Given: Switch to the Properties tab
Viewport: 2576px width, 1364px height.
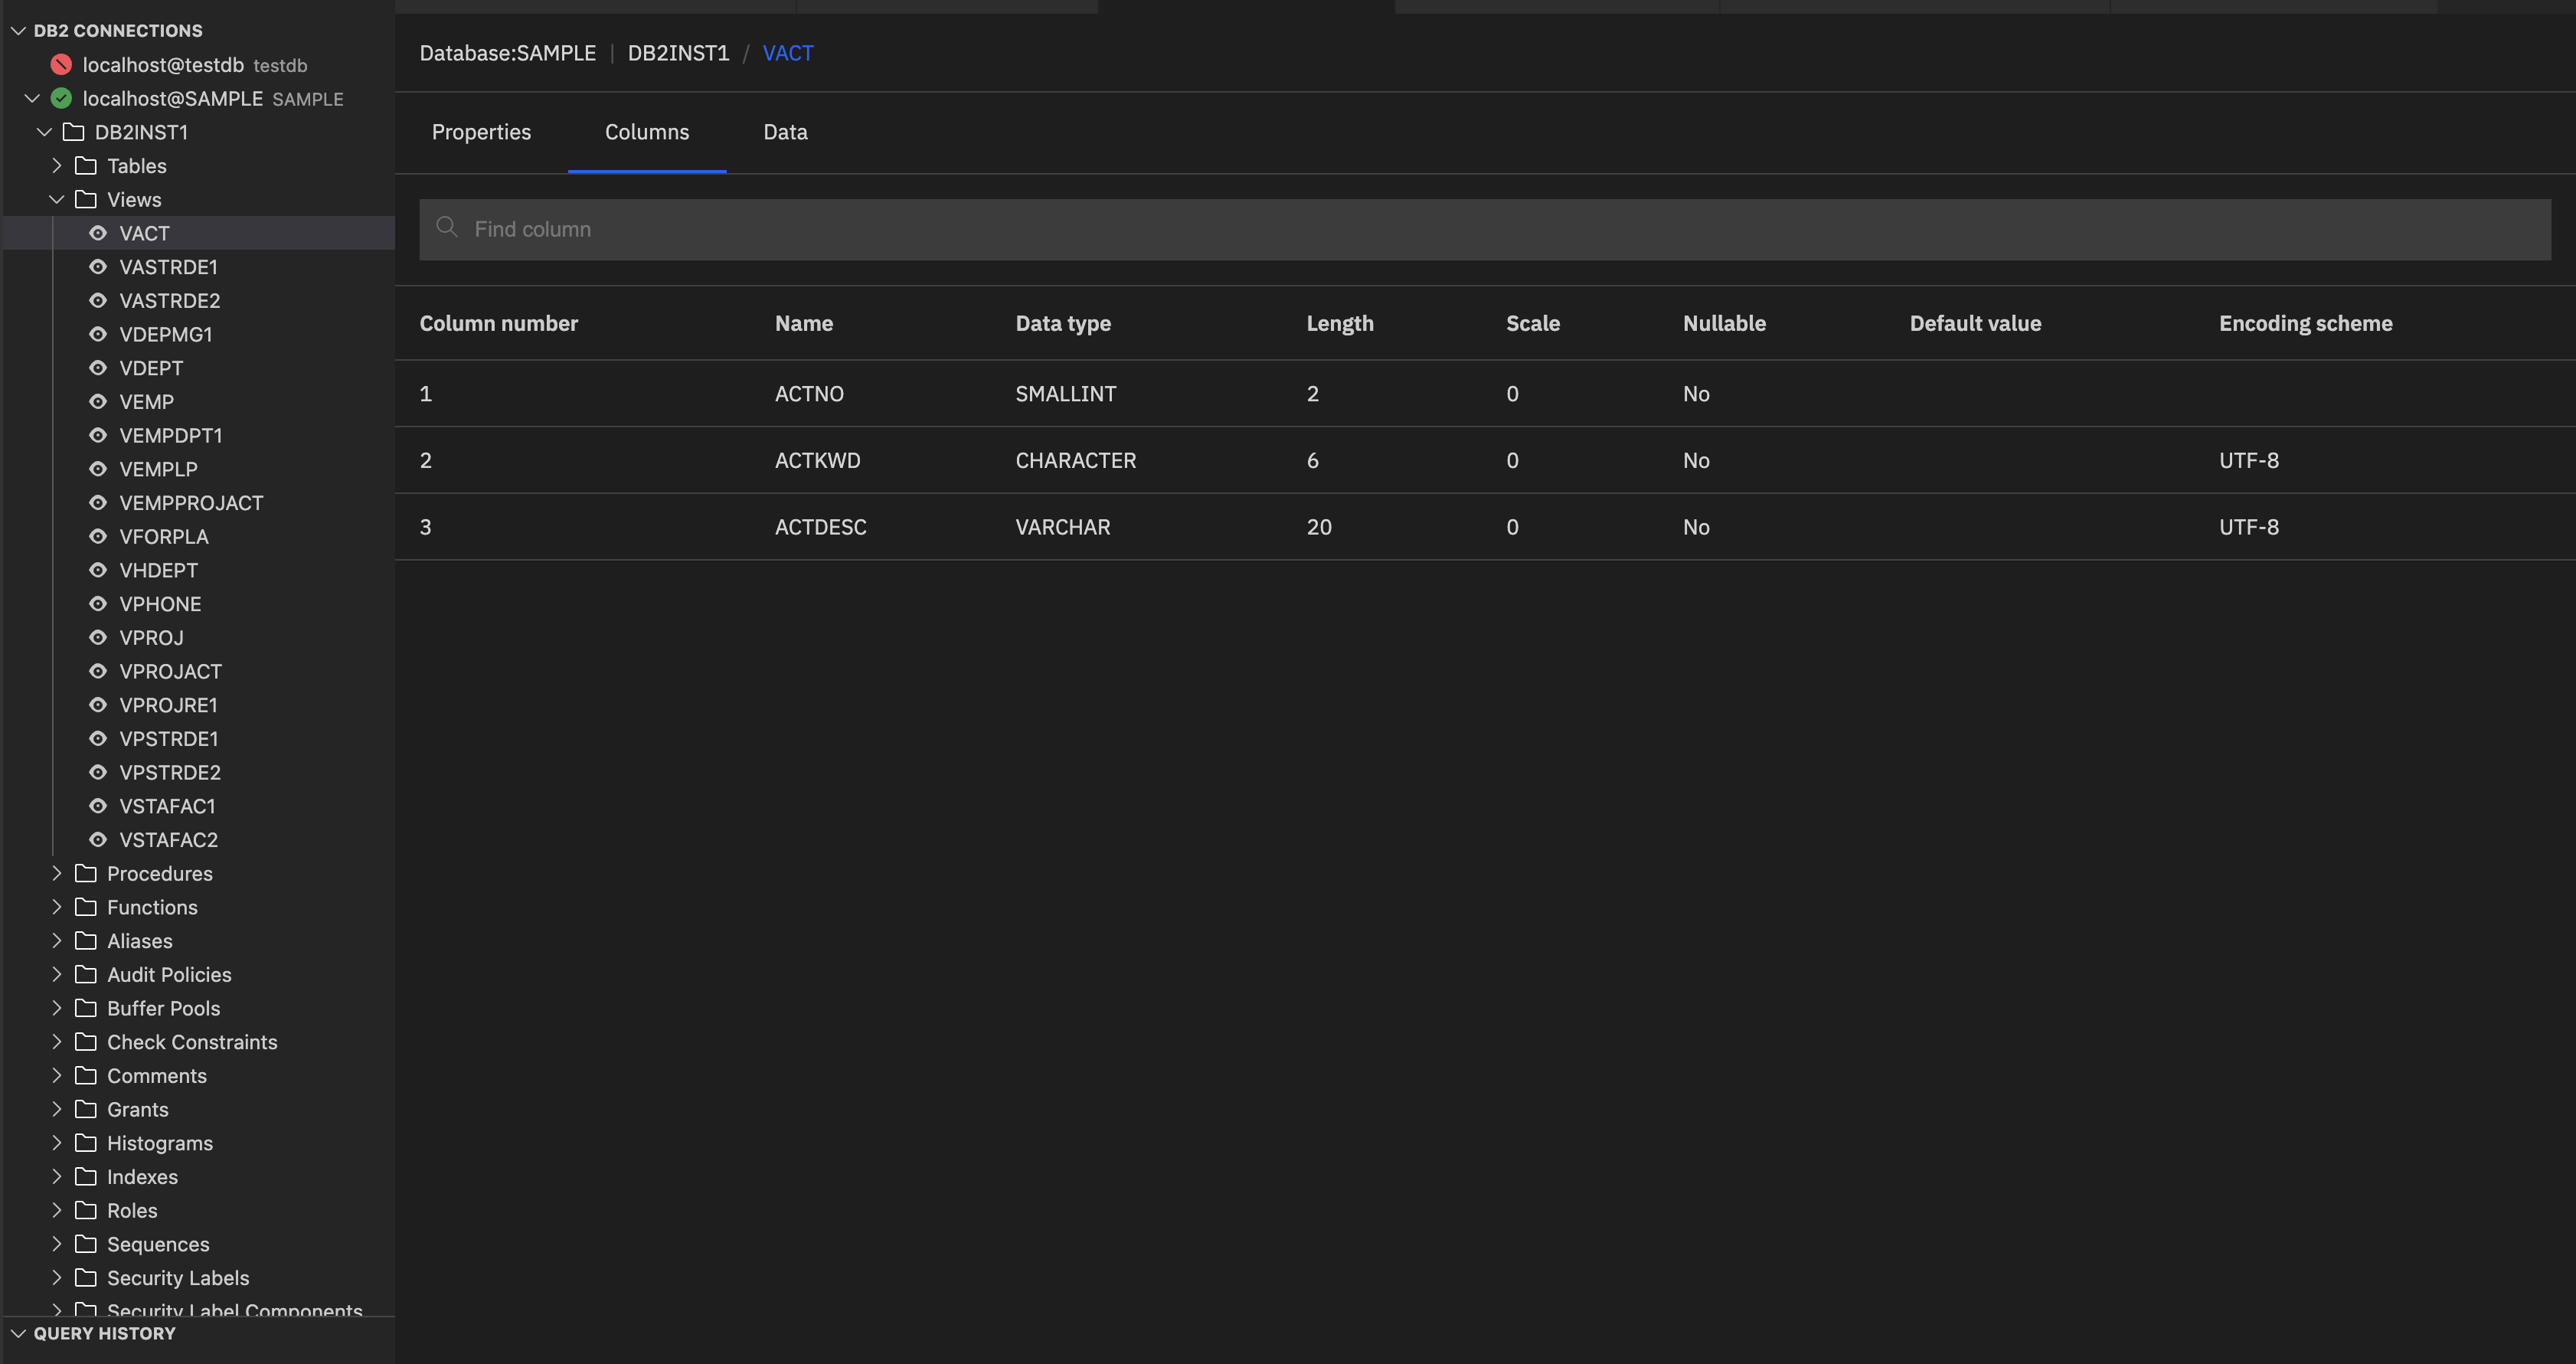Looking at the screenshot, I should click(x=481, y=132).
